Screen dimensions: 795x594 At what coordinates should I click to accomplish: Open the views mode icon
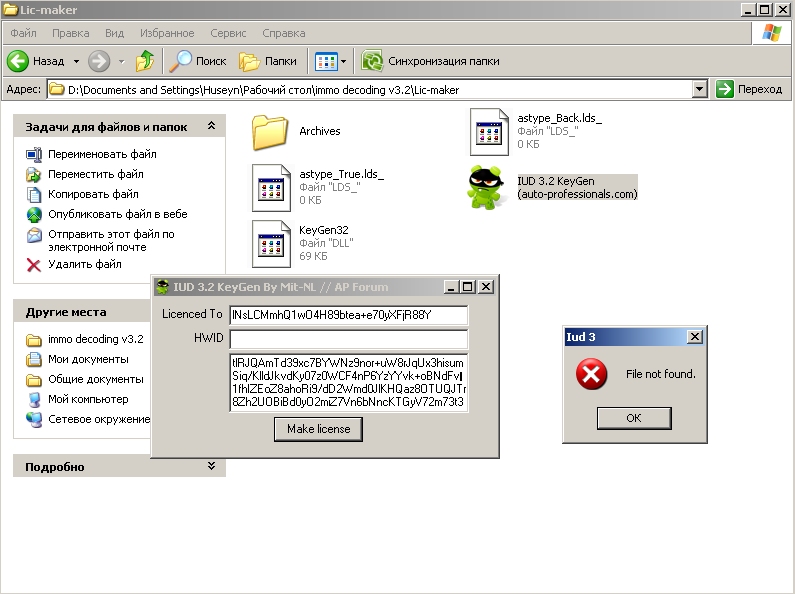[x=326, y=62]
